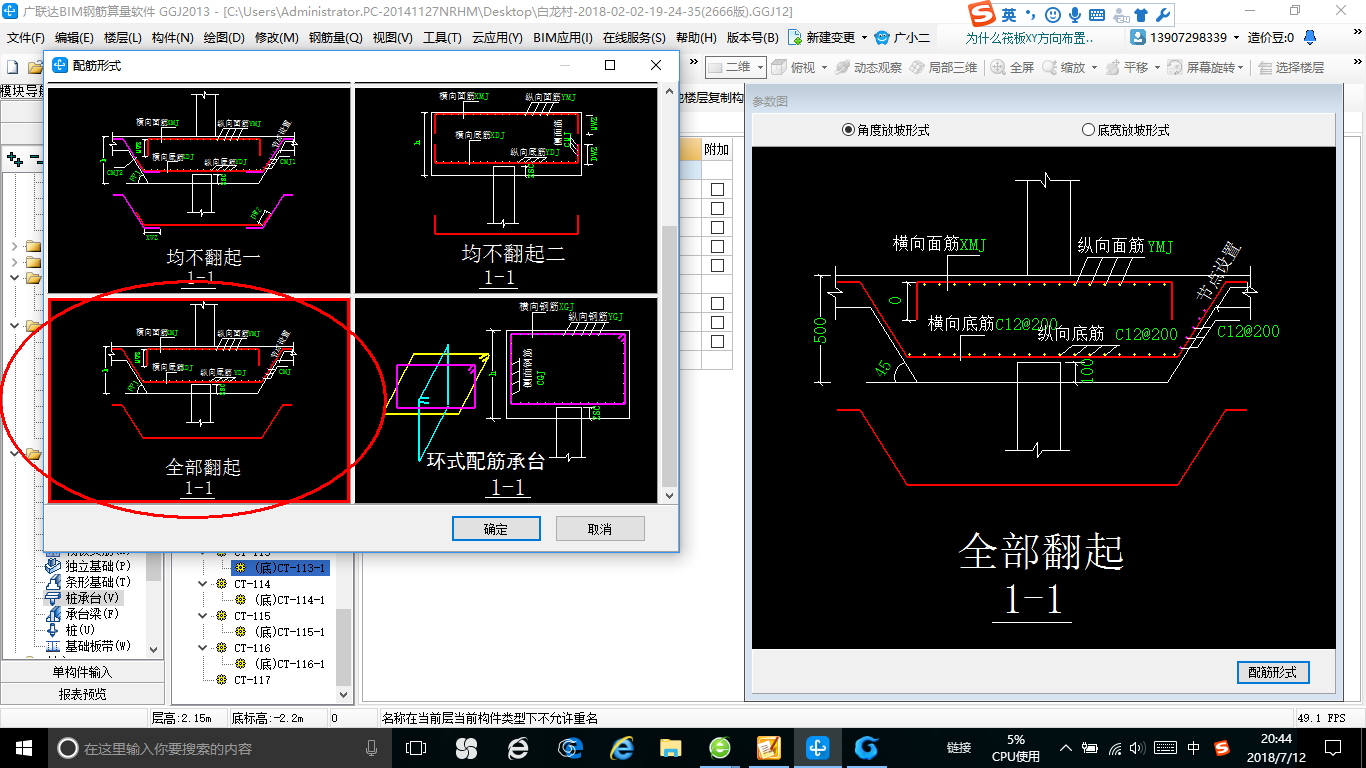The image size is (1366, 768).
Task: Open the 钢筋量(Q) menu
Action: [335, 38]
